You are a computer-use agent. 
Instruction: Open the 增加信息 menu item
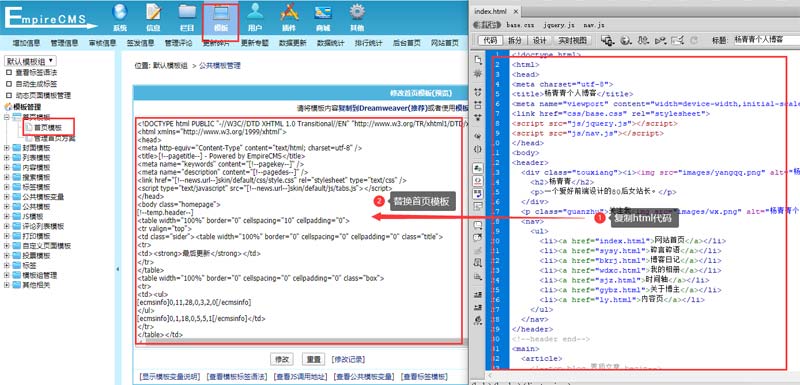(27, 43)
